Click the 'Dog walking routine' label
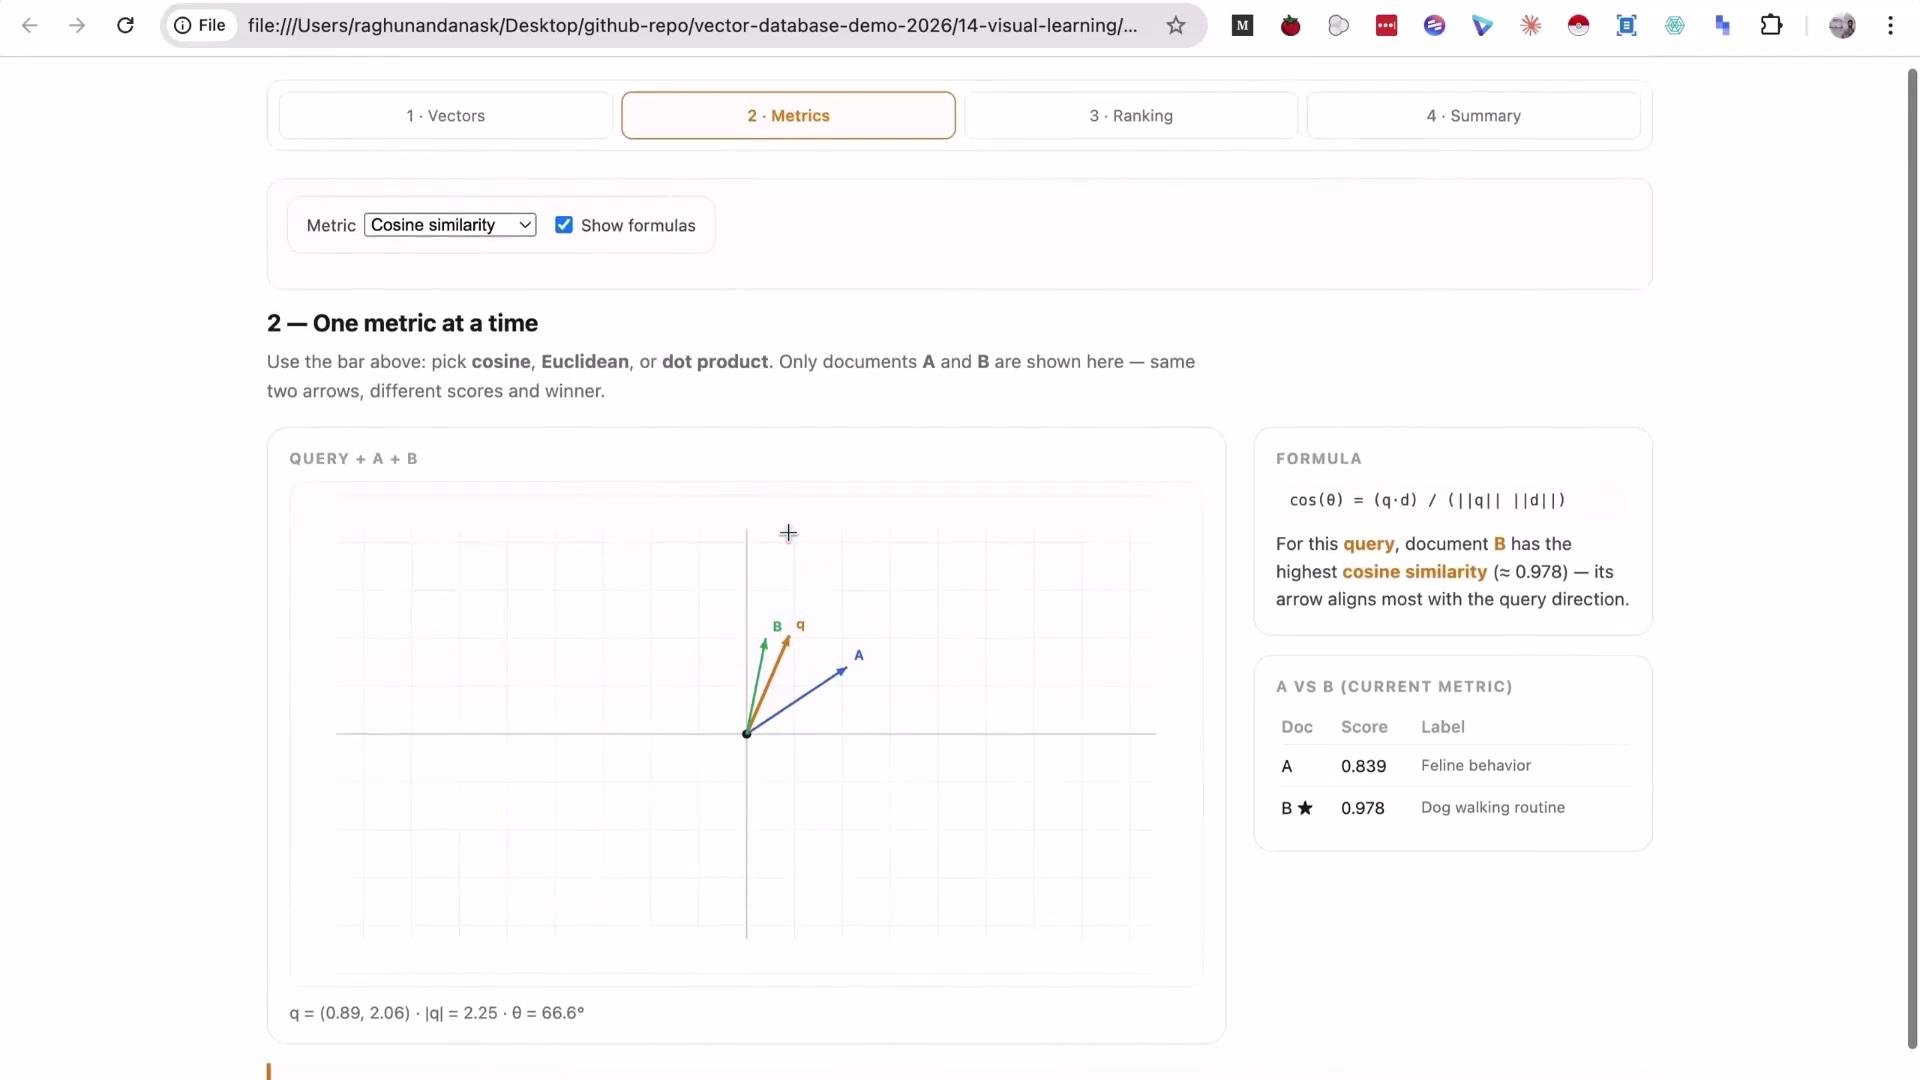The height and width of the screenshot is (1080, 1920). pos(1493,808)
